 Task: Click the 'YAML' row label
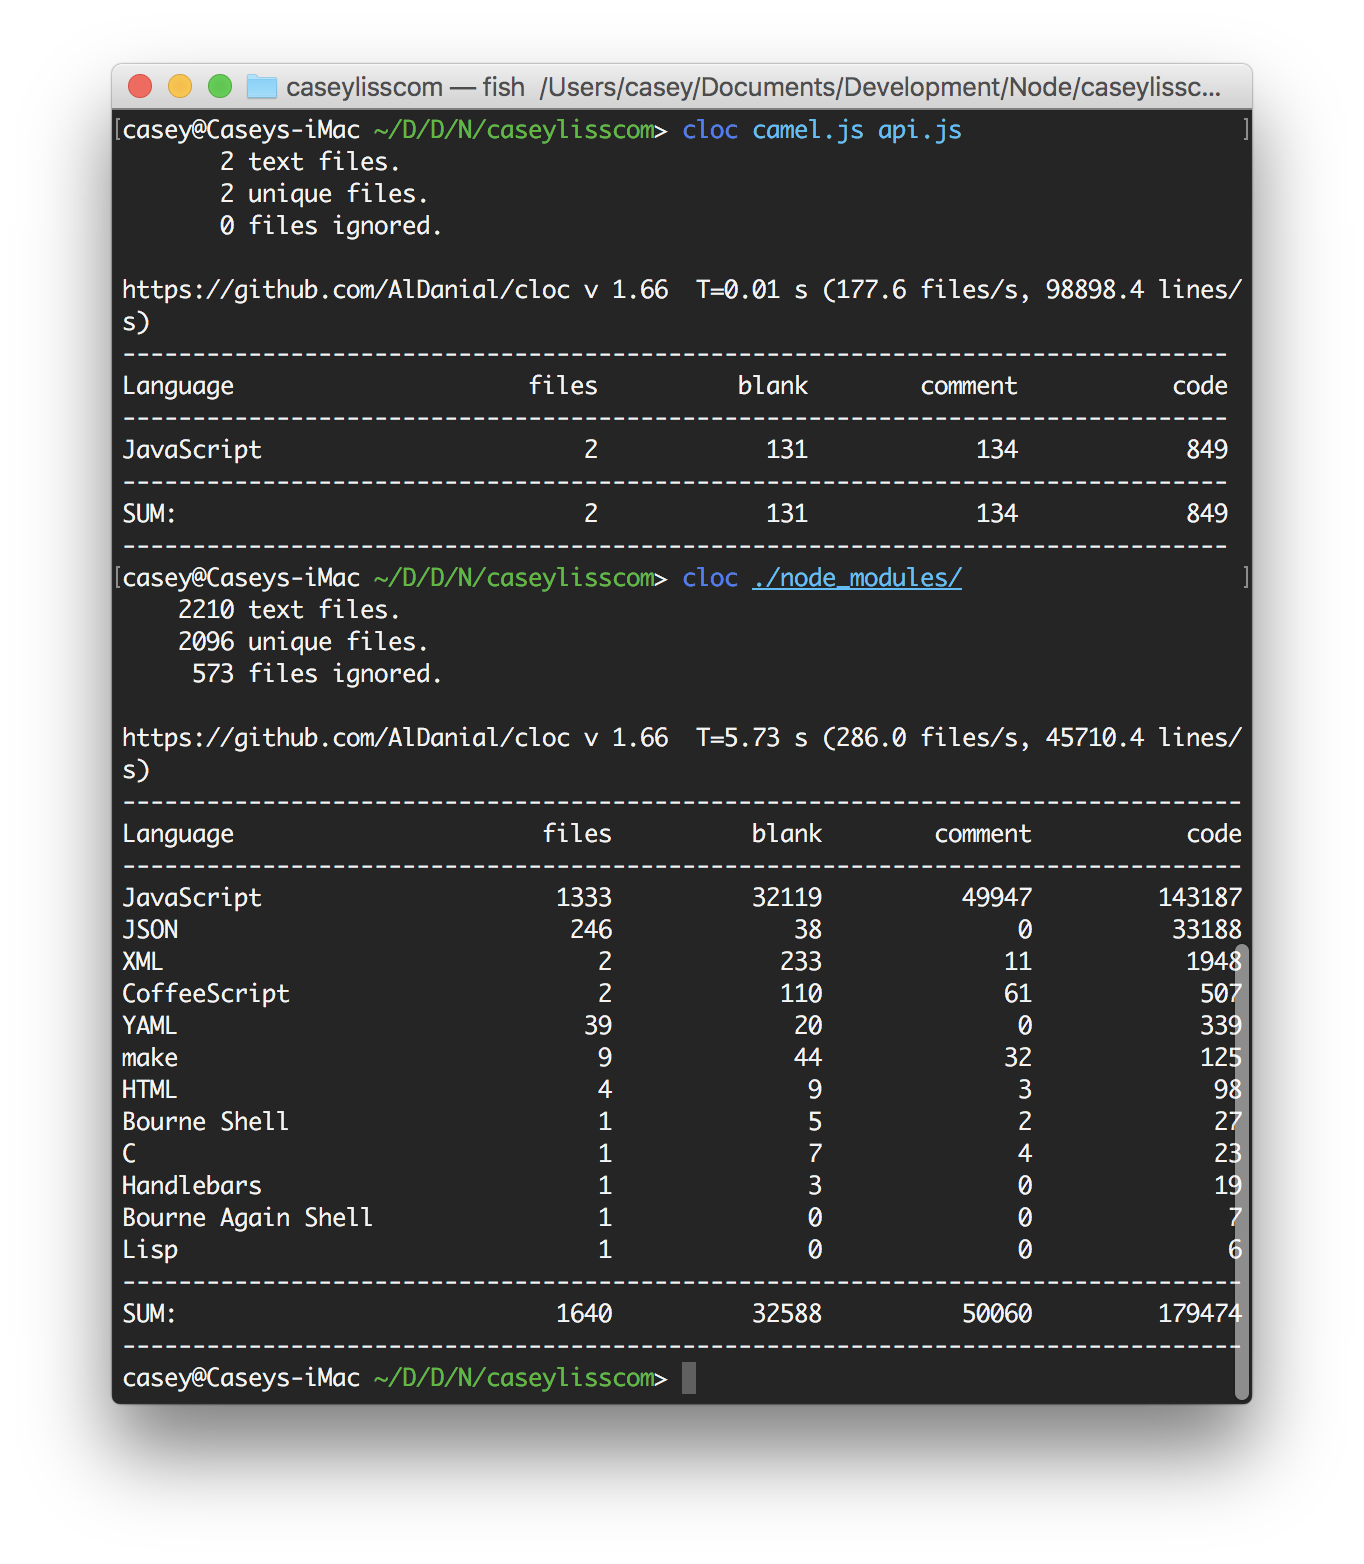[x=149, y=1026]
